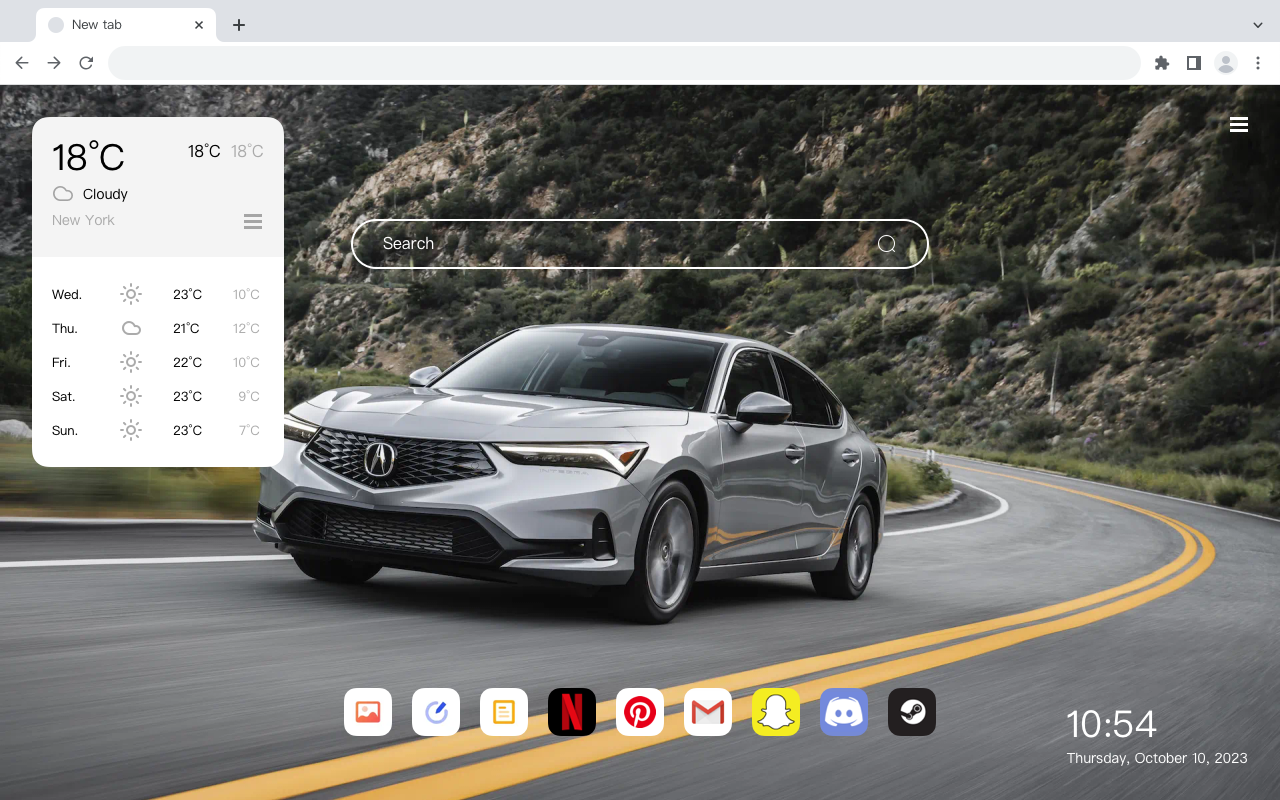Click the 10:54 clock display
This screenshot has width=1280, height=800.
tap(1111, 724)
